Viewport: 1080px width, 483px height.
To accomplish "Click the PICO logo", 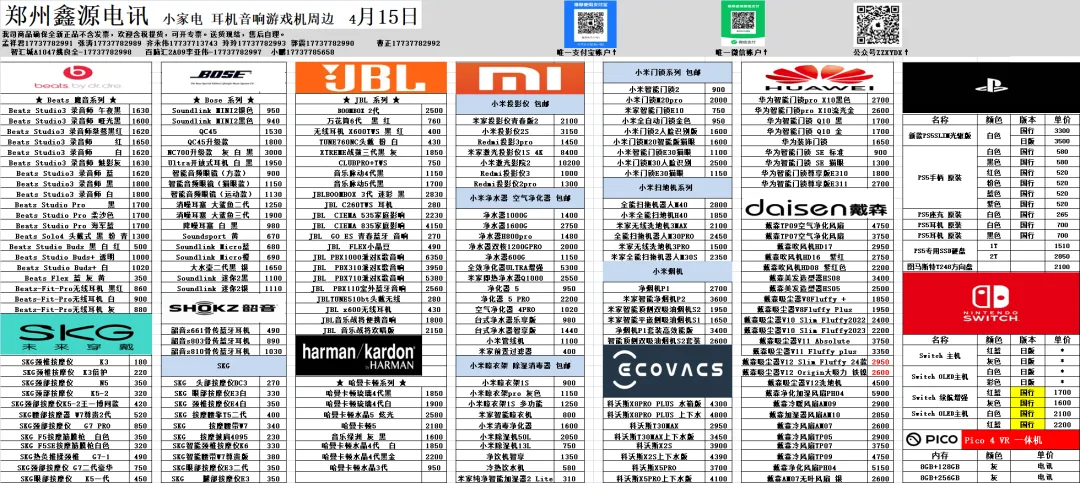I will 932,439.
